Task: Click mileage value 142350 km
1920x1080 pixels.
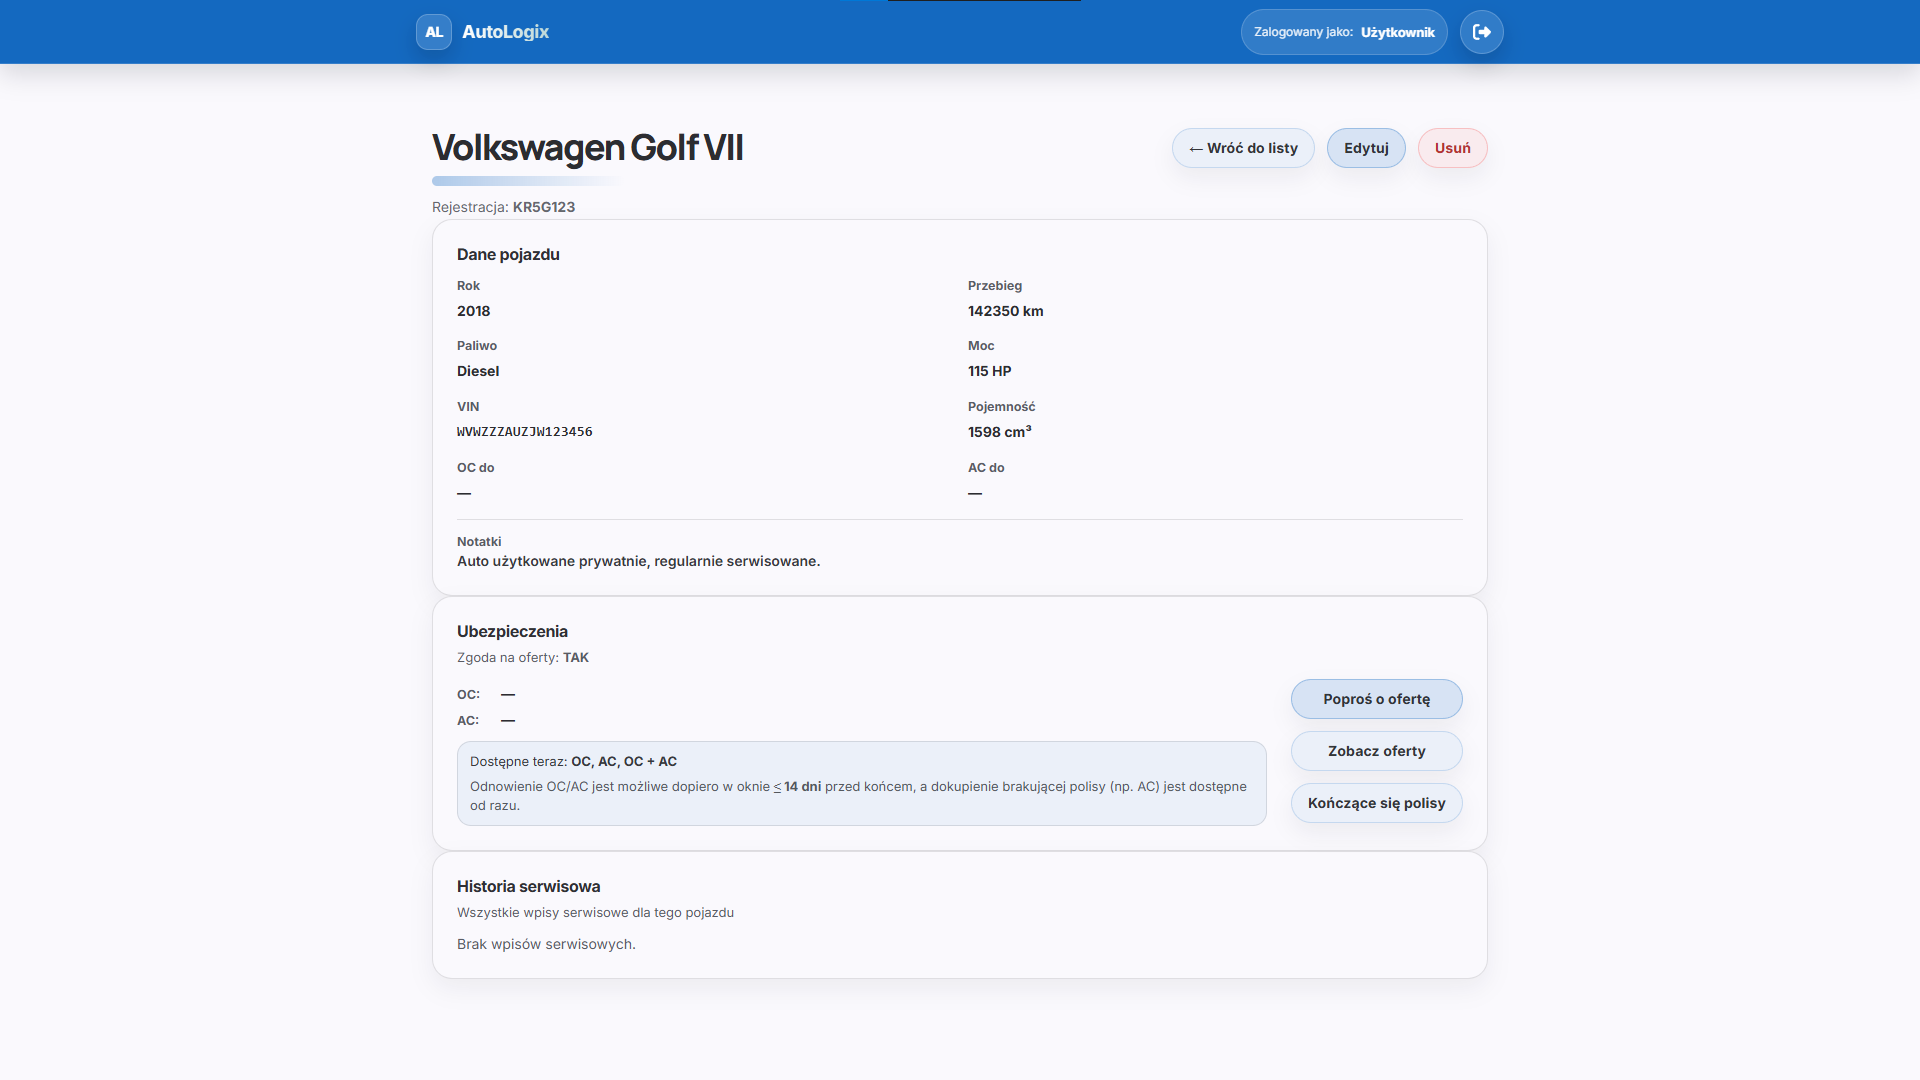Action: coord(1005,311)
